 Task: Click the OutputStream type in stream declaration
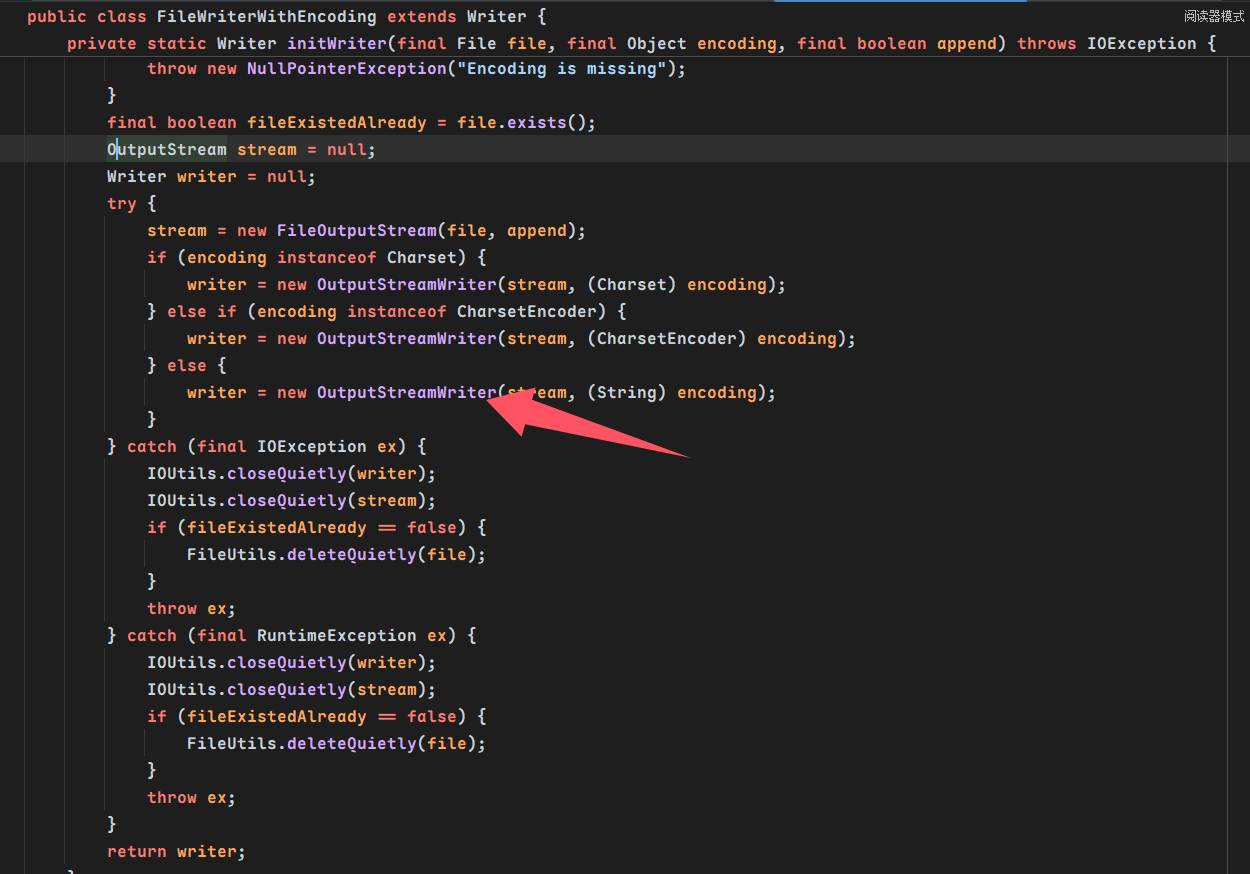167,150
